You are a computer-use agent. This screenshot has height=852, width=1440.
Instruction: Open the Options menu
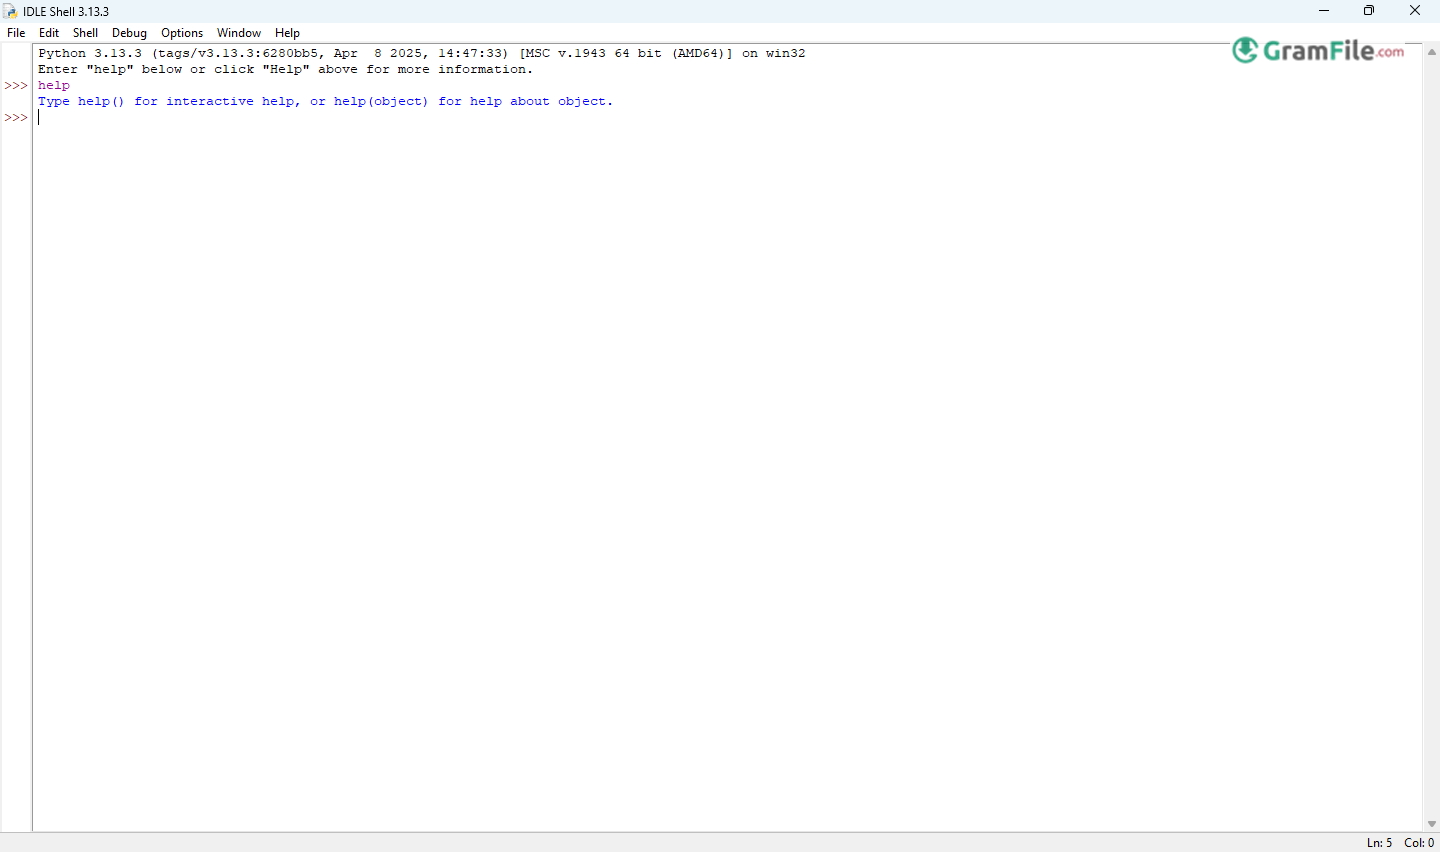click(x=182, y=33)
